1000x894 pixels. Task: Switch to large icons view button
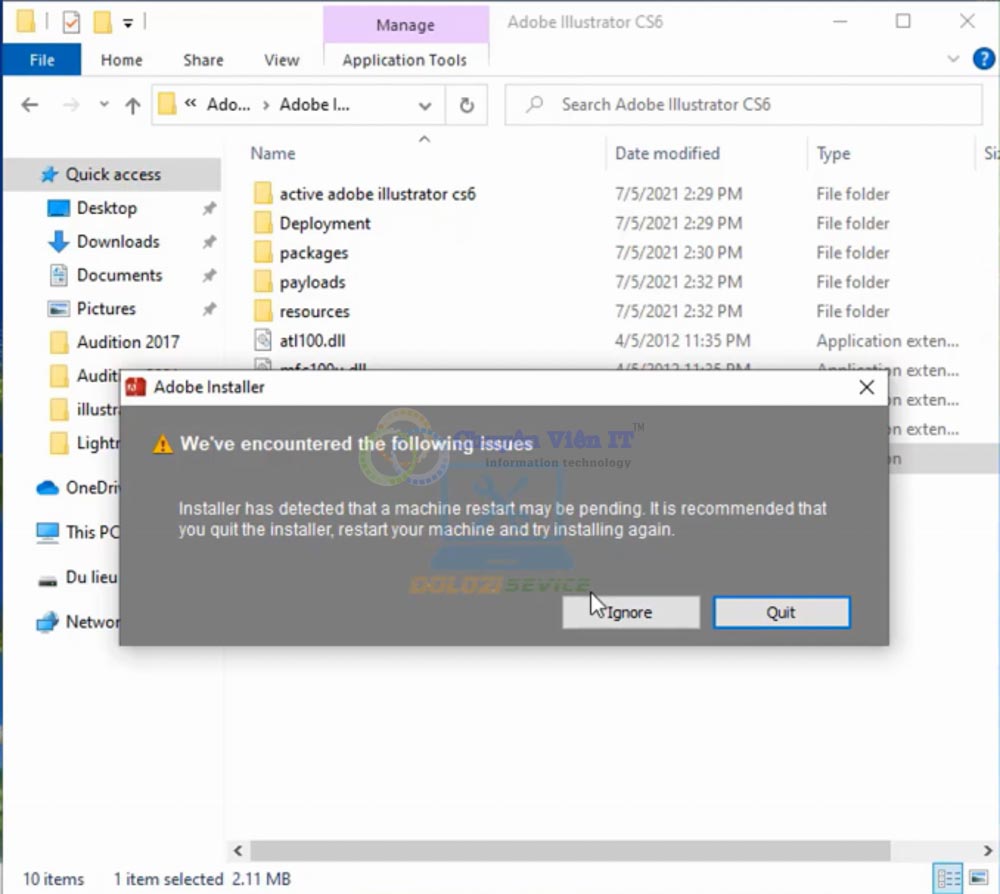point(979,877)
